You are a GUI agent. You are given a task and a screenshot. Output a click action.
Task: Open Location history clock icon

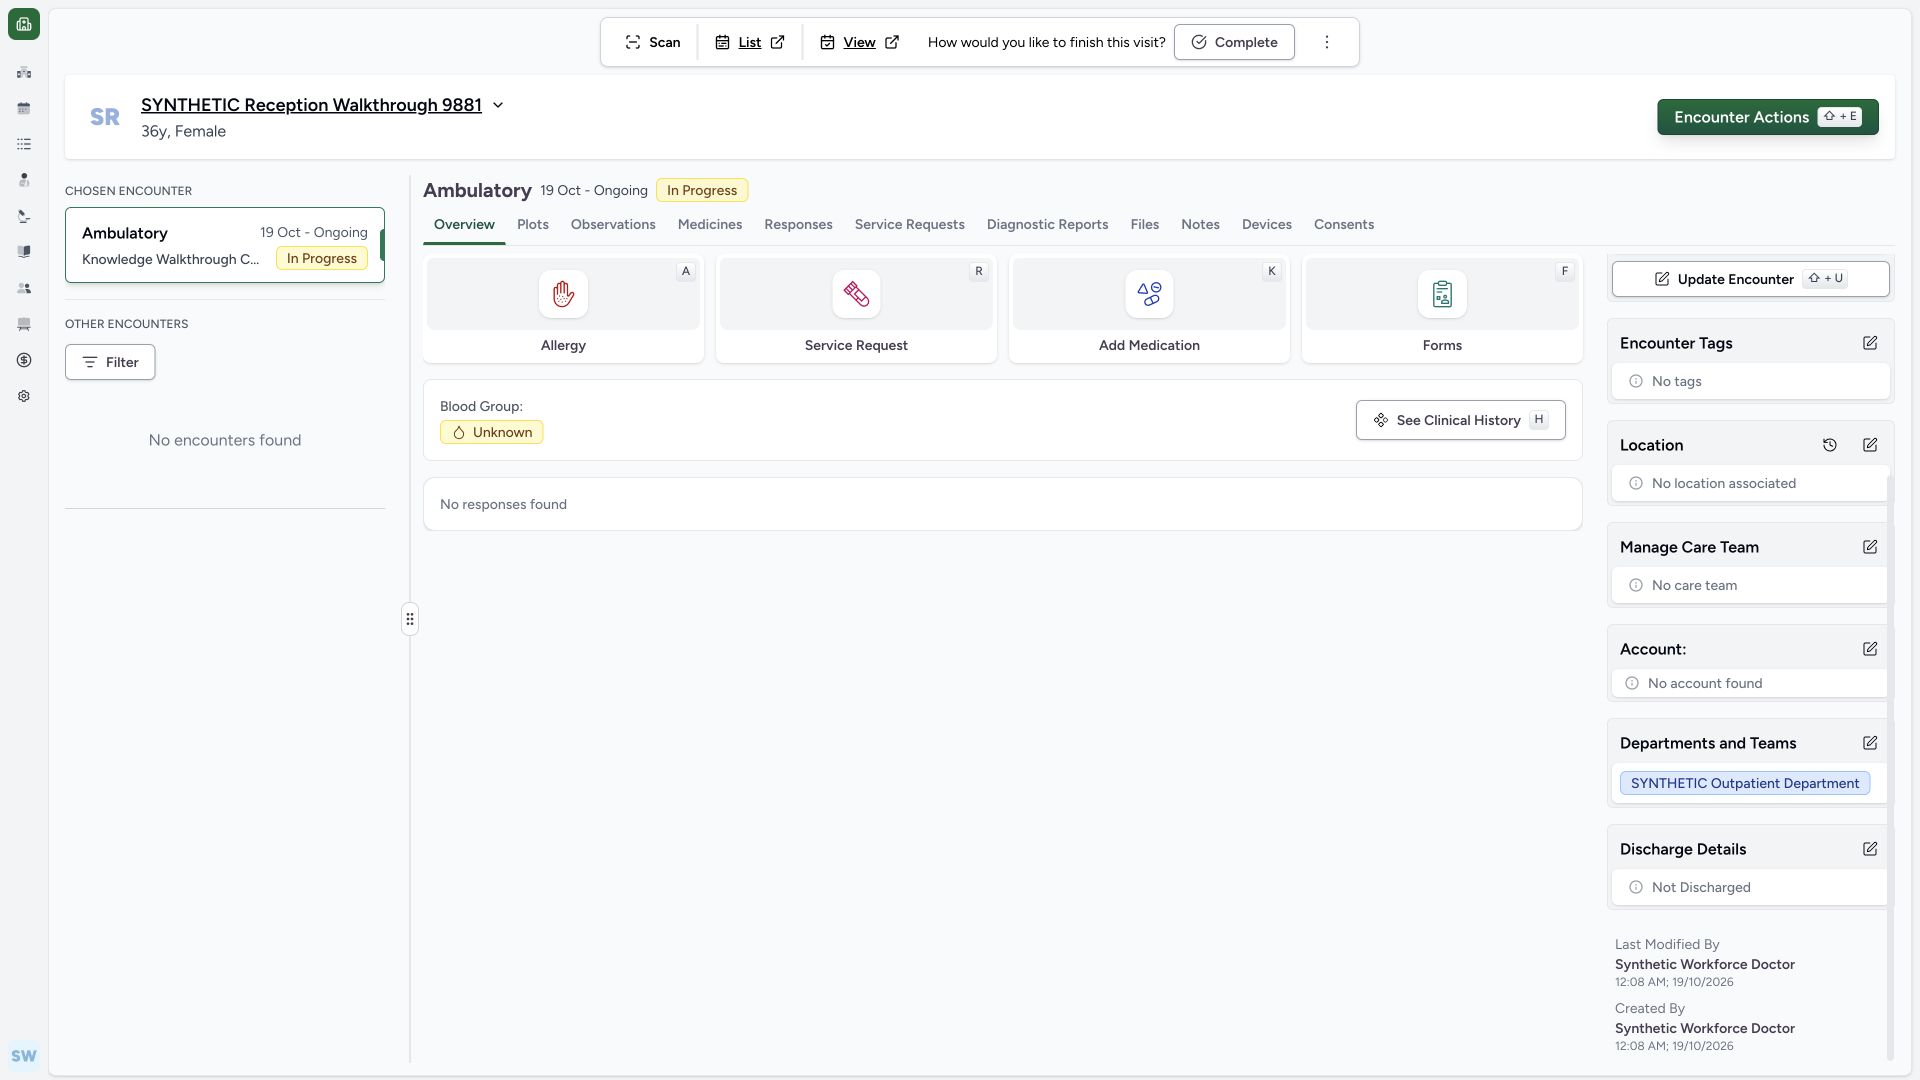pyautogui.click(x=1830, y=445)
